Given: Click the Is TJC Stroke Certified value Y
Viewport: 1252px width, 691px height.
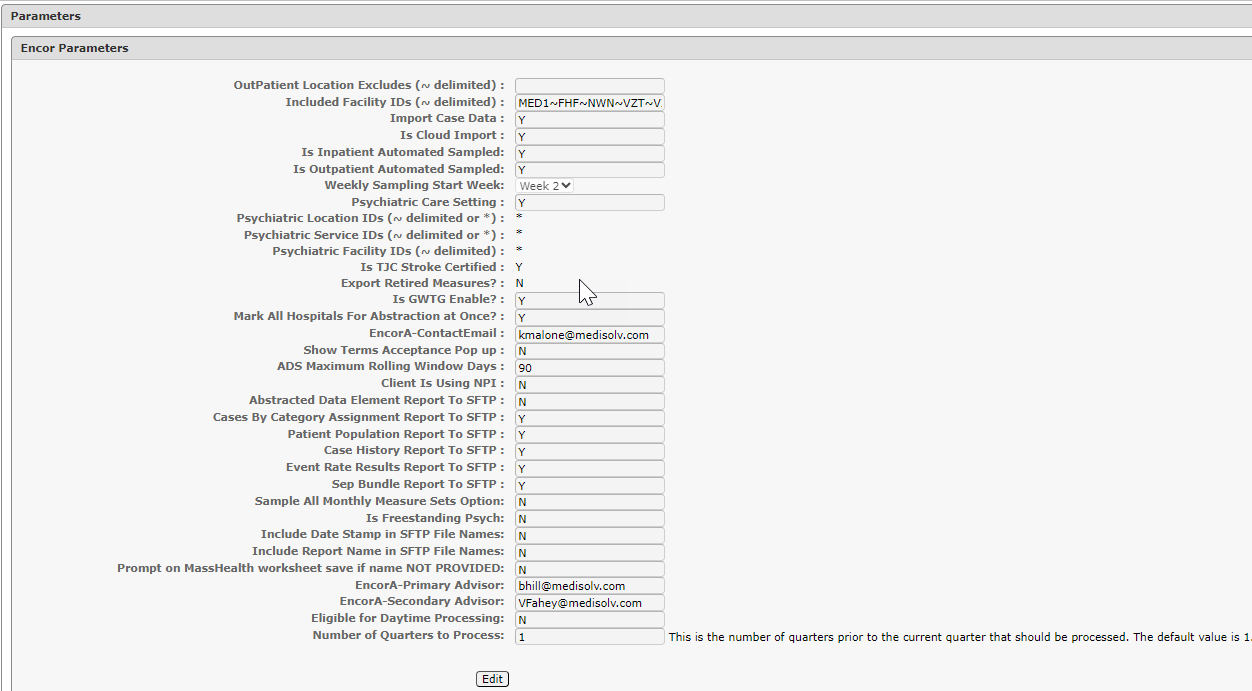Looking at the screenshot, I should pos(519,267).
